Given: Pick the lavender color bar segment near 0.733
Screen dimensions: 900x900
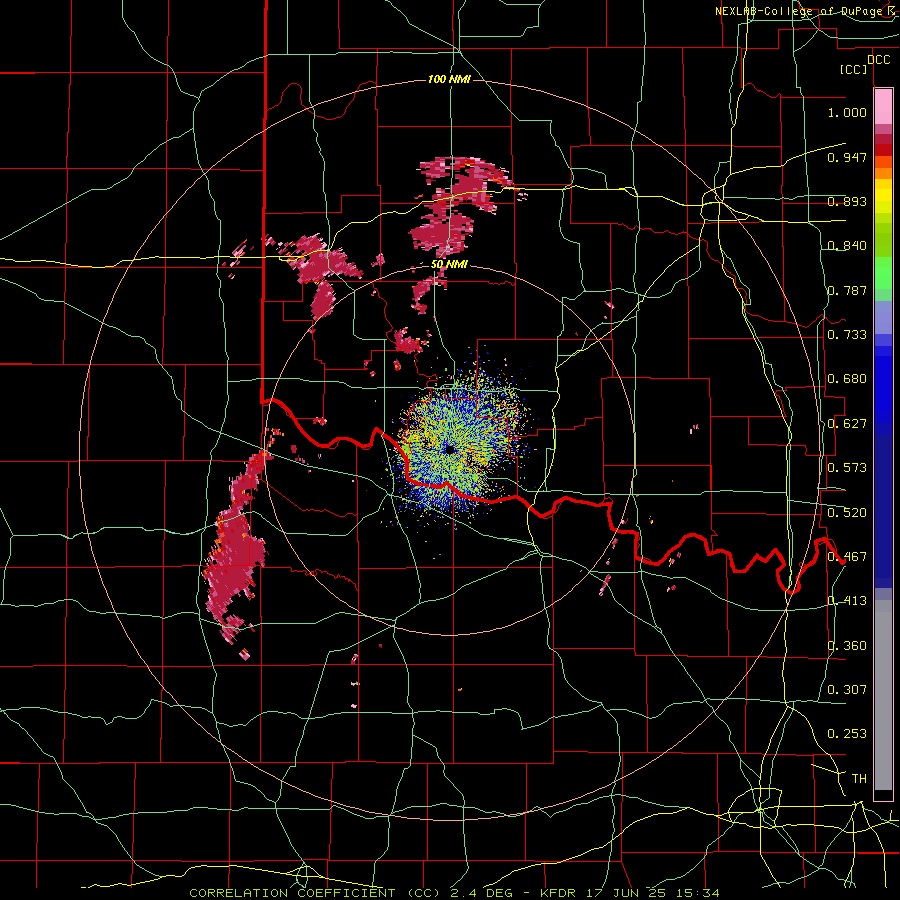Looking at the screenshot, I should click(883, 318).
